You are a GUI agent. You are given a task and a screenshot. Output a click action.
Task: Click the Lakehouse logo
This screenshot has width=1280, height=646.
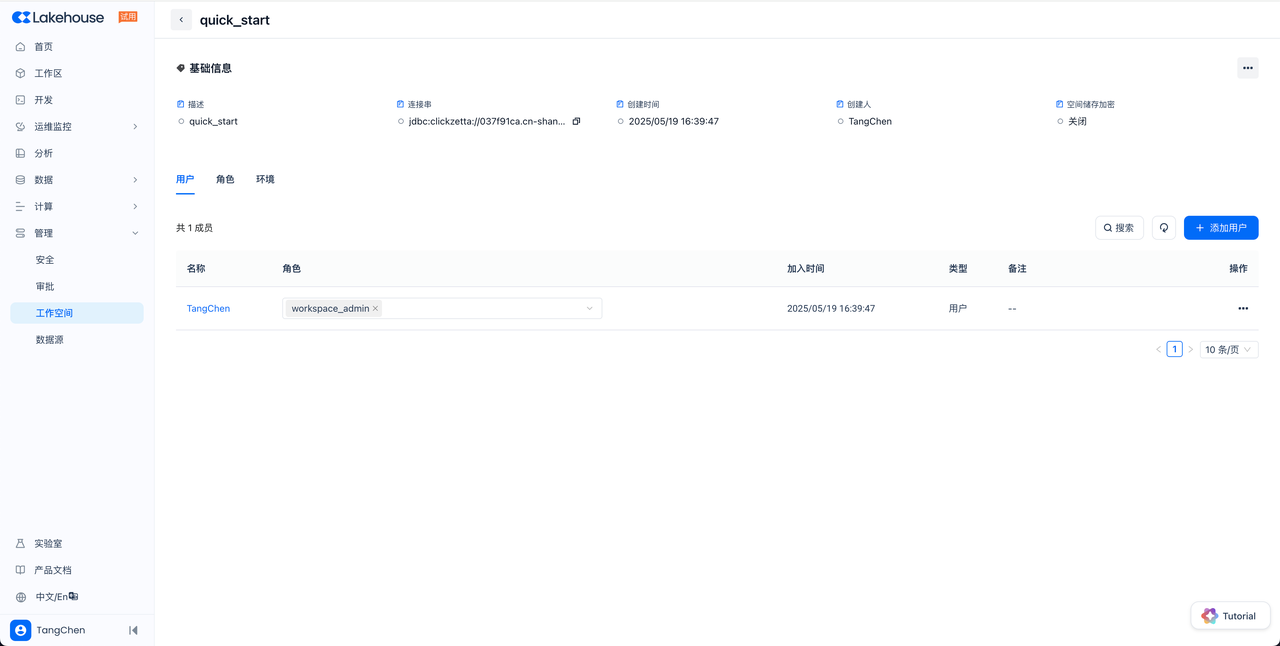58,17
